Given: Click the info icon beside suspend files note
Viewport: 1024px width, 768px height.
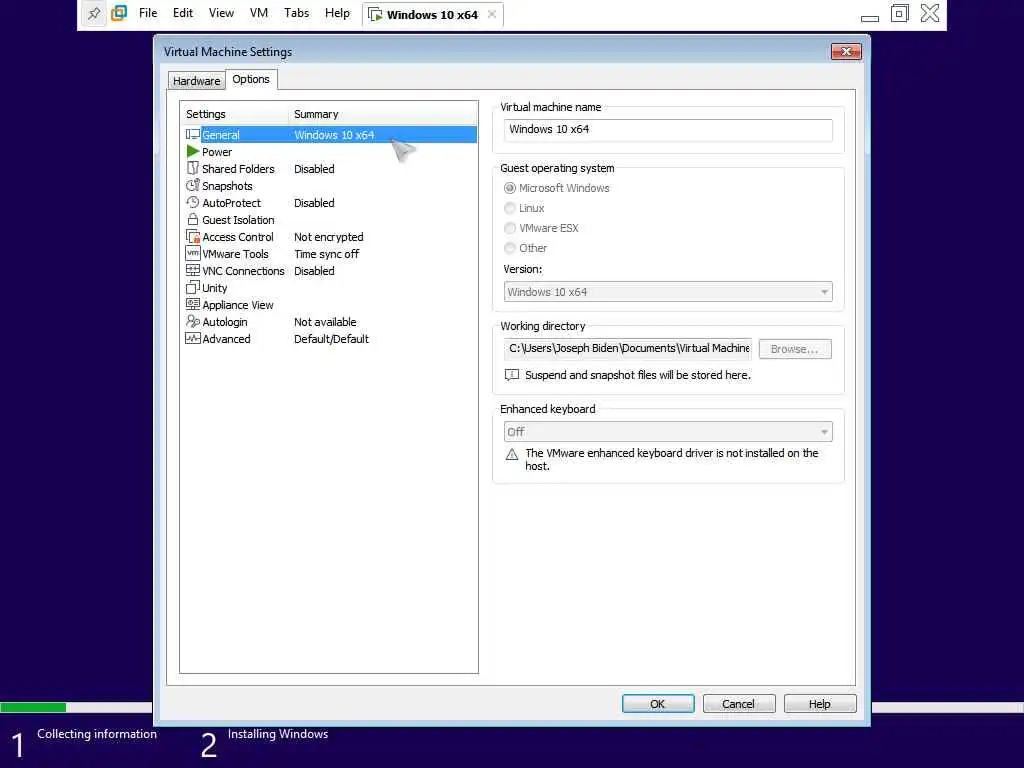Looking at the screenshot, I should click(512, 375).
